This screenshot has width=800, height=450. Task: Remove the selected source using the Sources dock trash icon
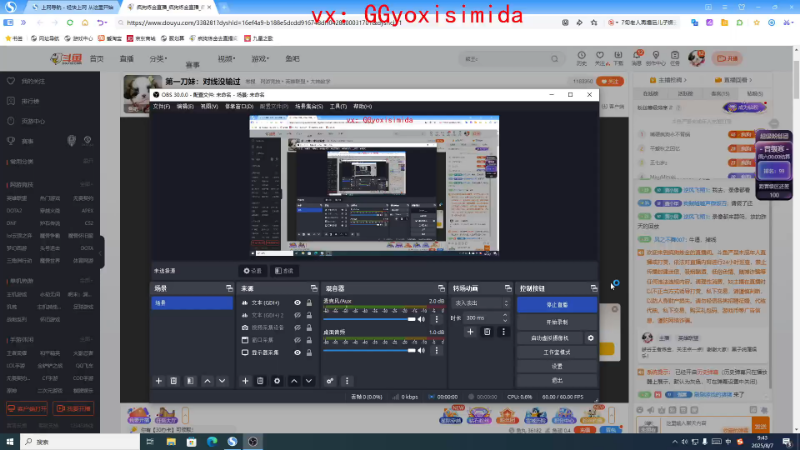click(x=260, y=381)
